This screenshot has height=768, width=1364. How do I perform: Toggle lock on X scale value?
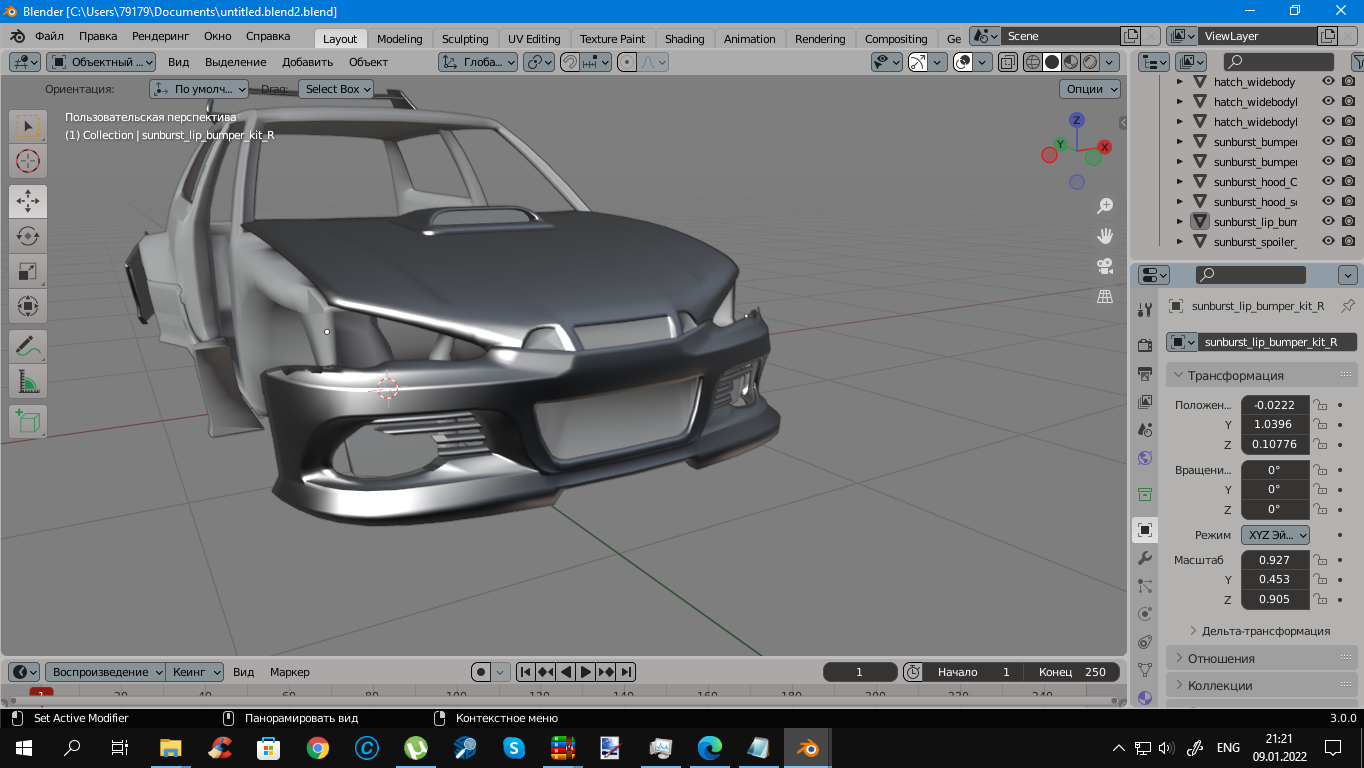1320,560
